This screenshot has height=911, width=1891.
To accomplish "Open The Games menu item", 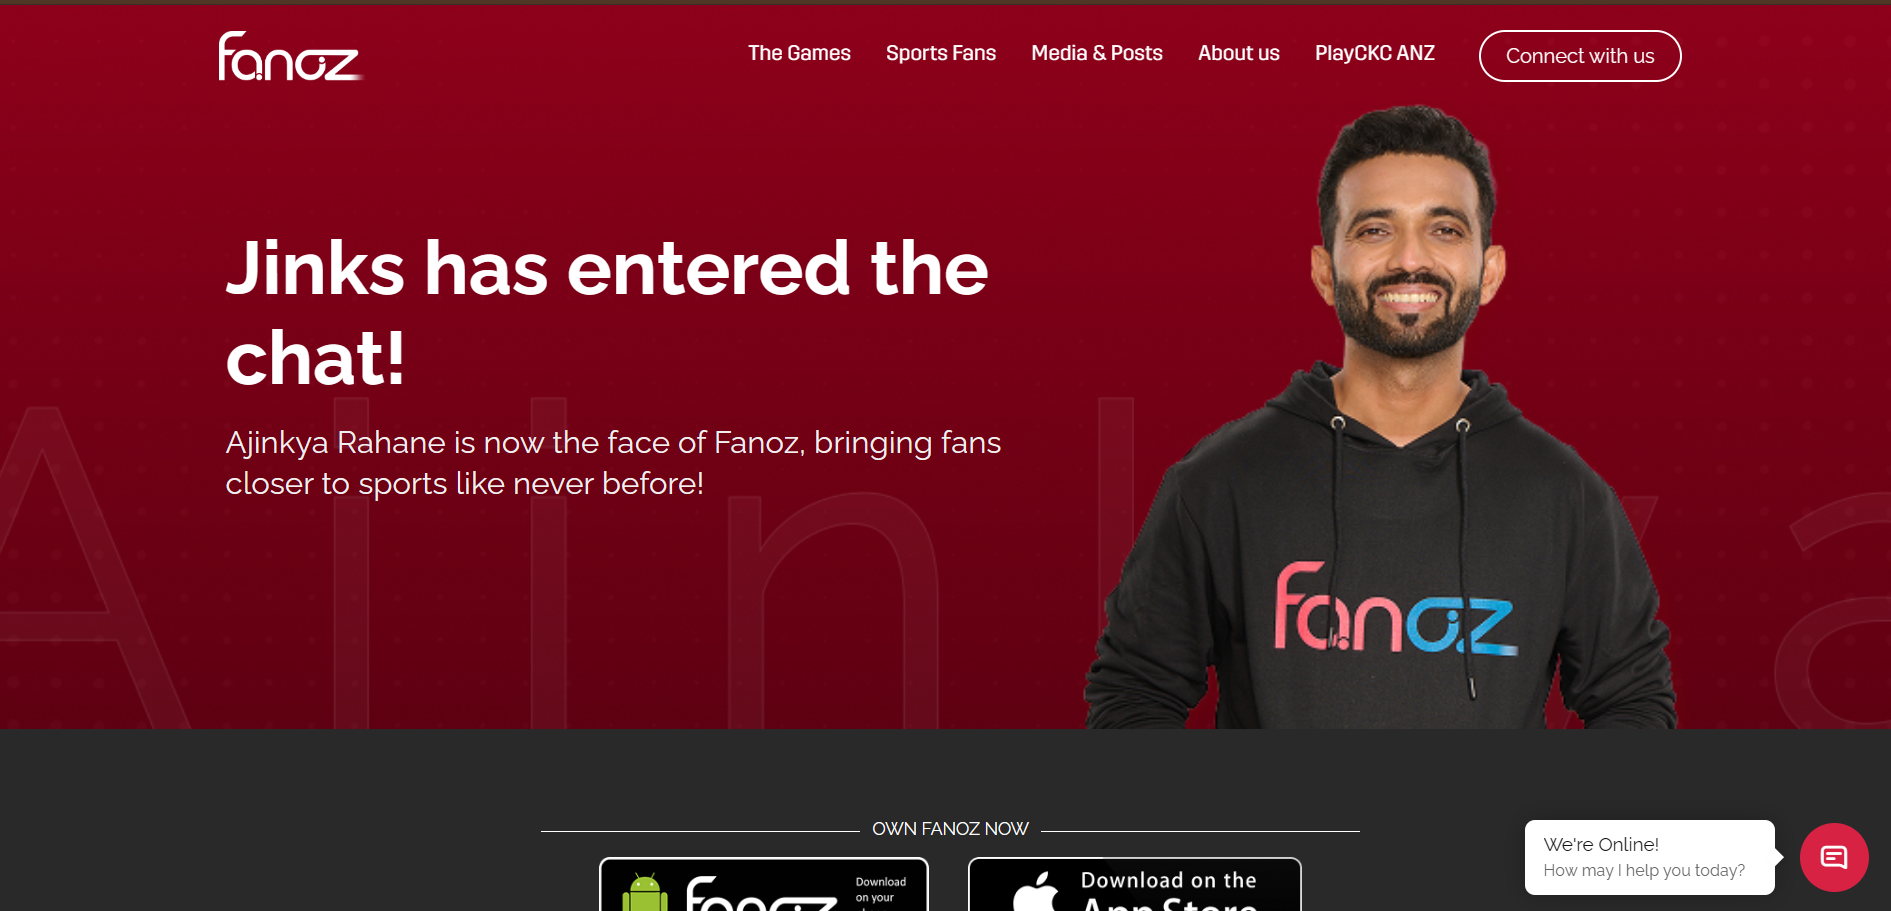I will coord(799,53).
